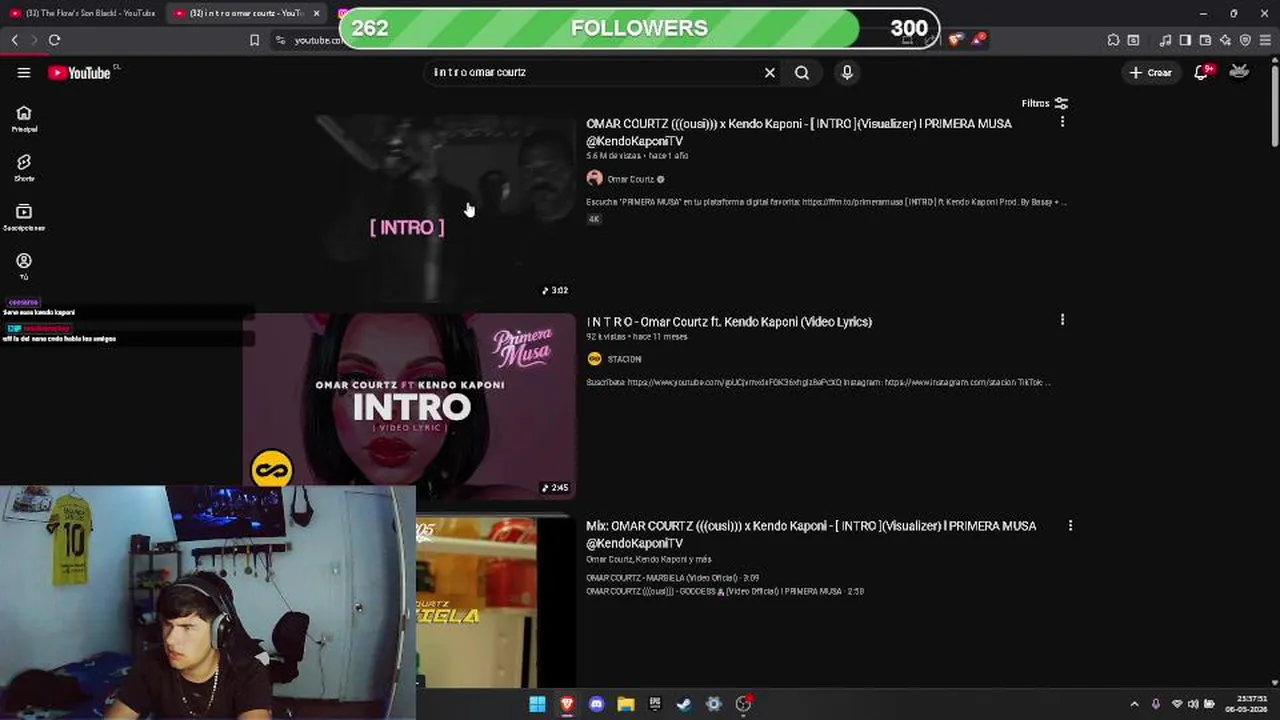Open the account avatar menu
Viewport: 1280px width, 720px height.
click(1239, 72)
